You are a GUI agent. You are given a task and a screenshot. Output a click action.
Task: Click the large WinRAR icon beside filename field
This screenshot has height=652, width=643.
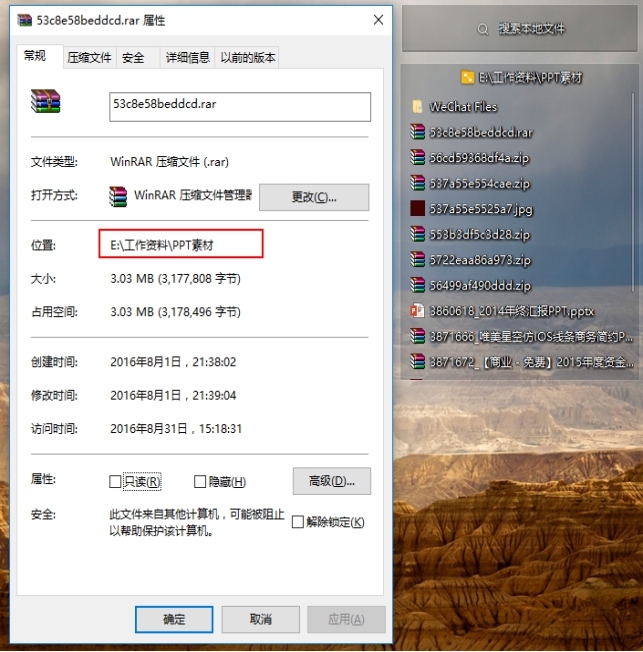pyautogui.click(x=45, y=101)
